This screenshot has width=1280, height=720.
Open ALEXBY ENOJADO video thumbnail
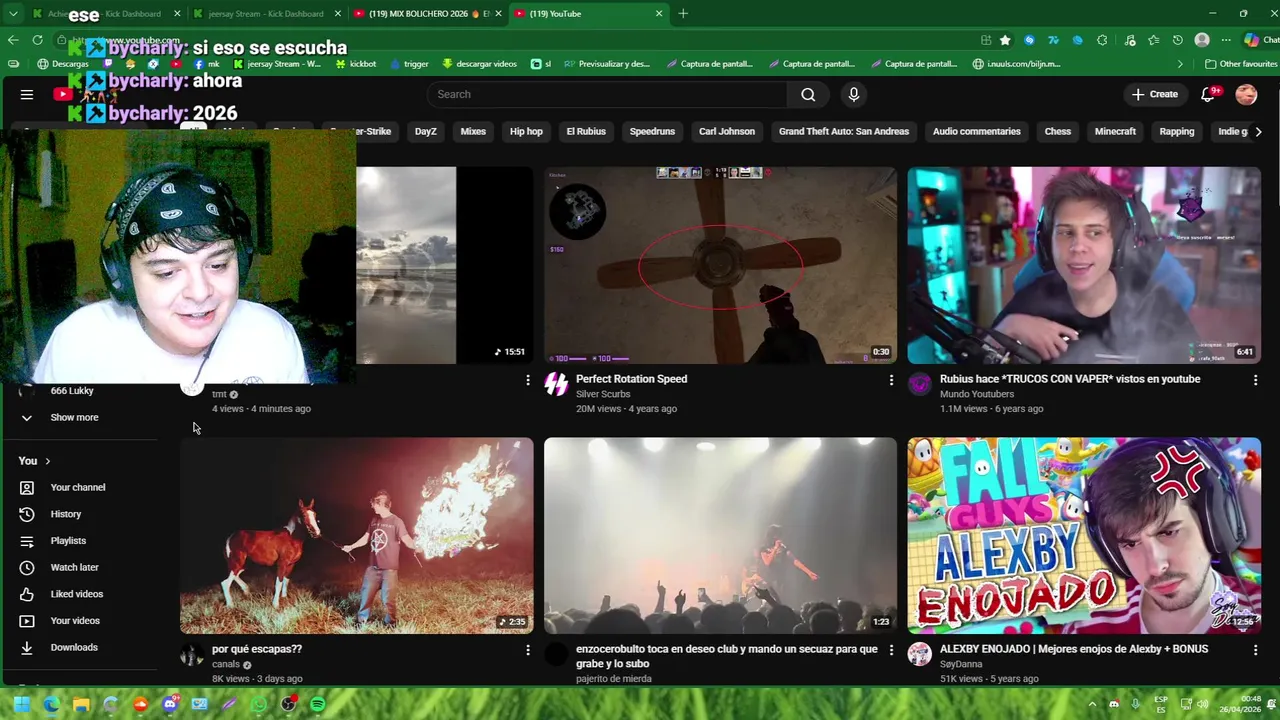click(1084, 535)
